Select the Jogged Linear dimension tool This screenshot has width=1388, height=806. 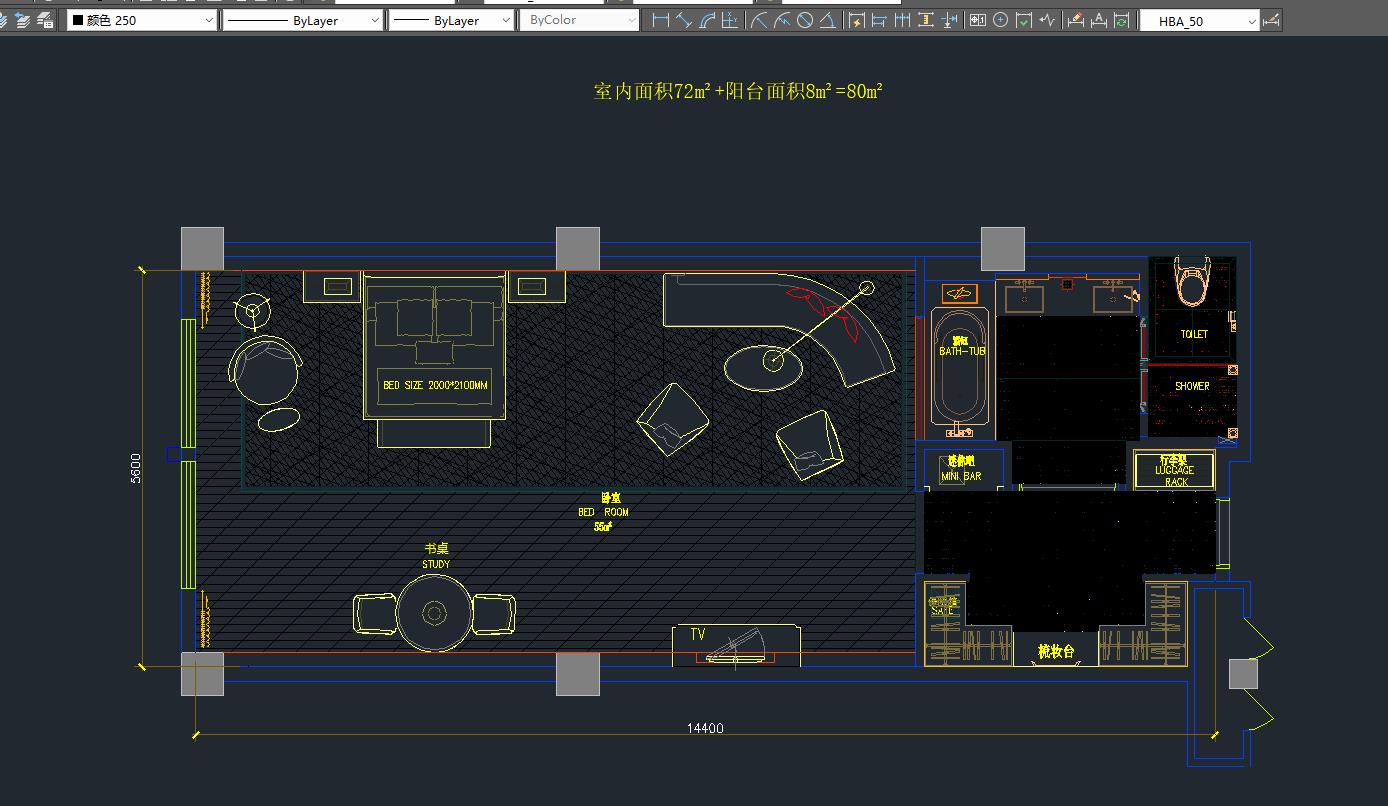coord(1046,20)
